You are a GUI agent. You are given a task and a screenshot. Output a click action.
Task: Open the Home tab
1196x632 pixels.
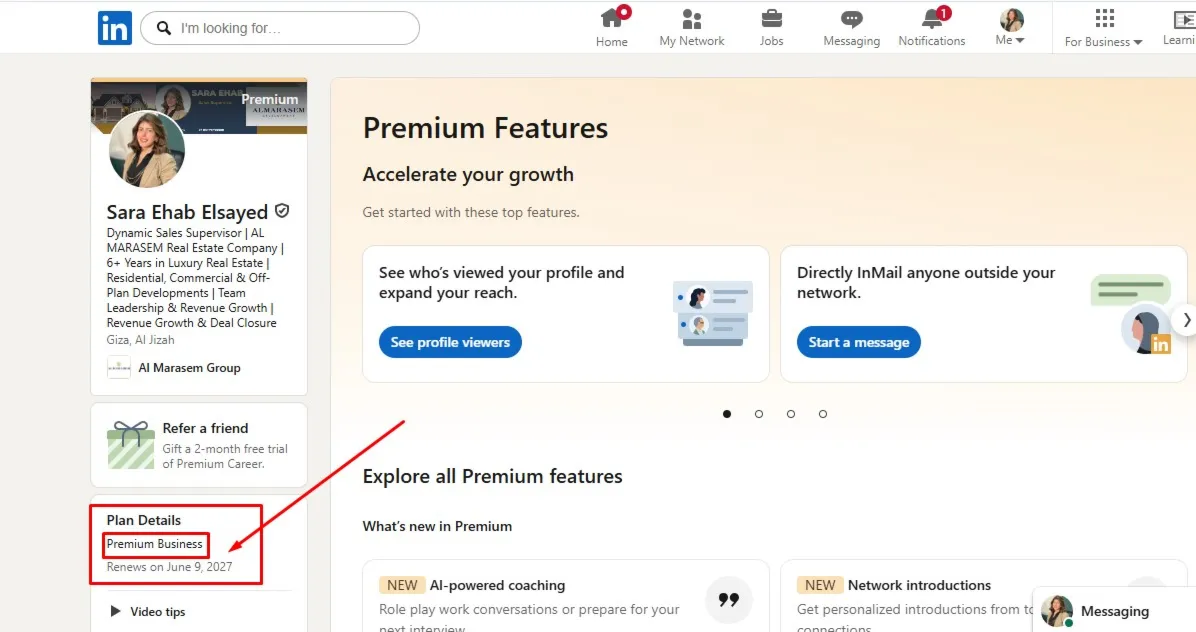(612, 27)
